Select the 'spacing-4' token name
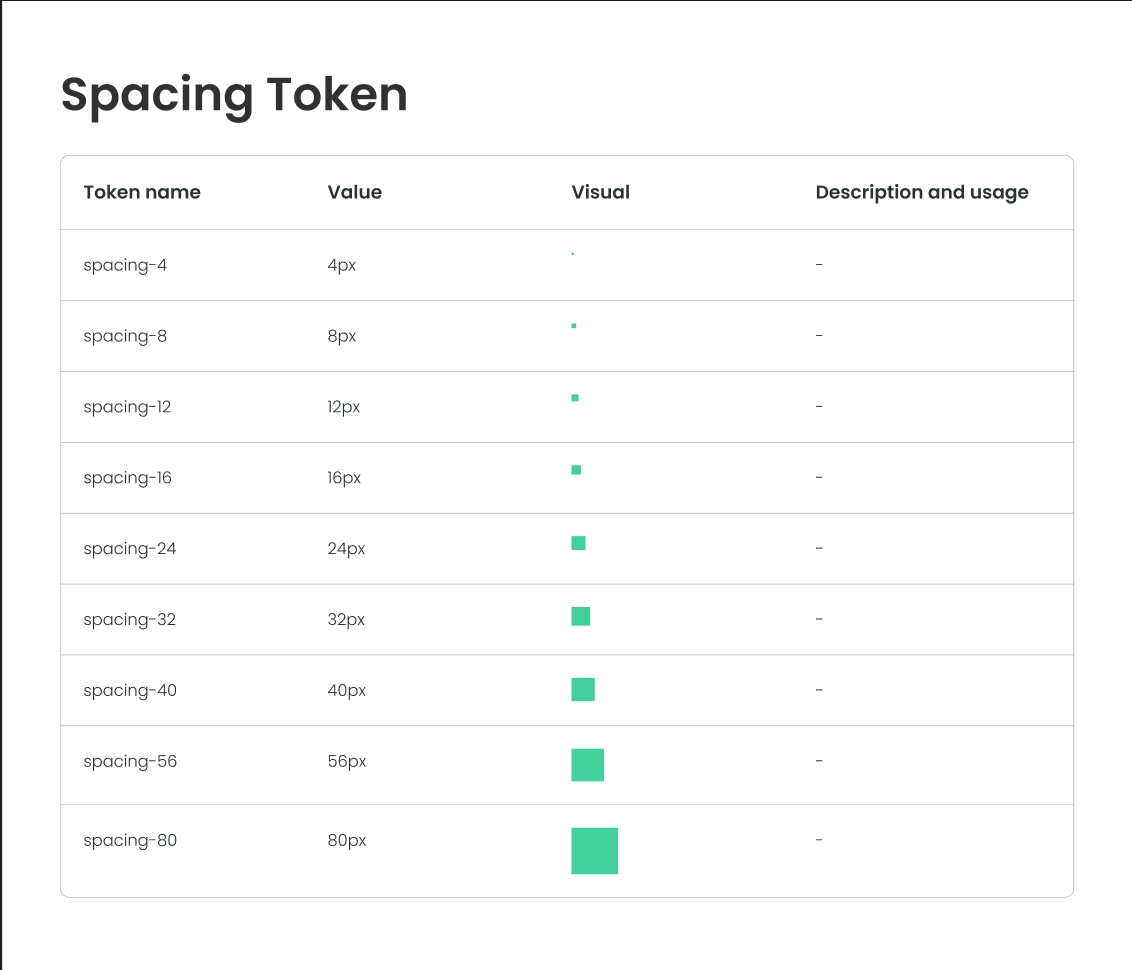This screenshot has height=970, width=1132. [x=125, y=266]
